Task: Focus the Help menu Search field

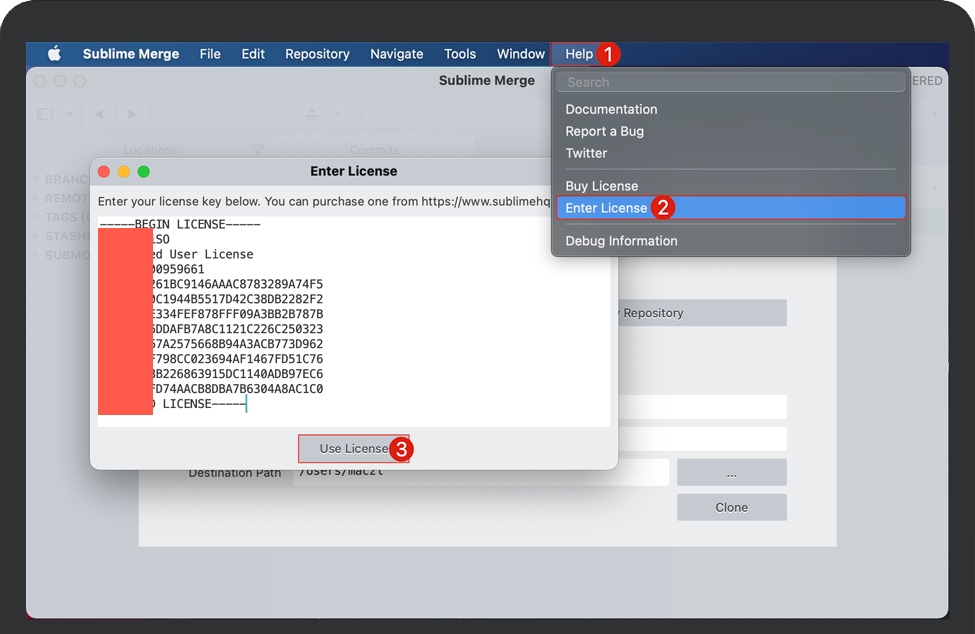Action: 731,82
